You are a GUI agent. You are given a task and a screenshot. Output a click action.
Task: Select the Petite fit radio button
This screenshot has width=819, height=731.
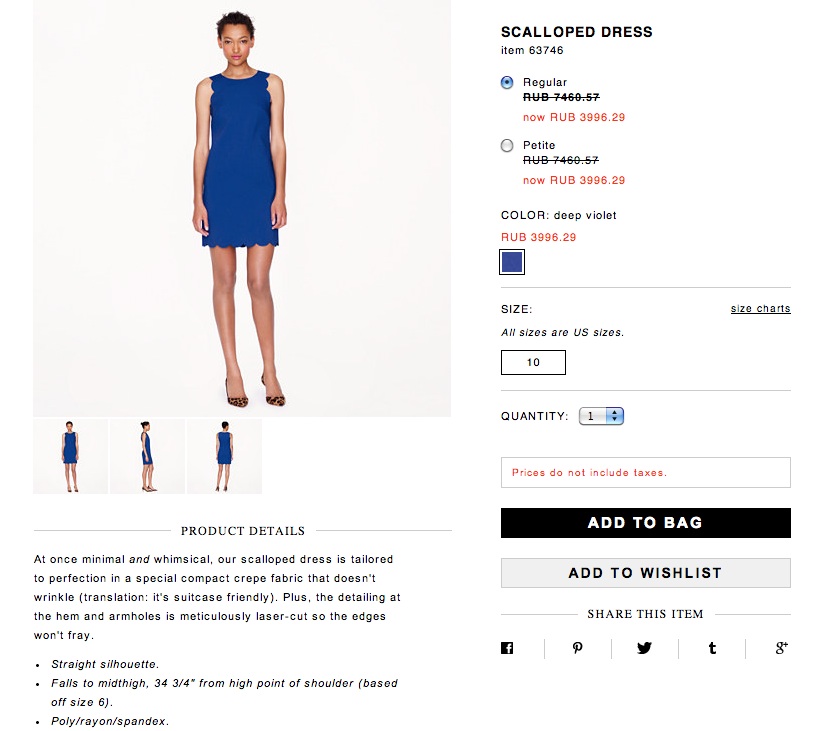point(507,145)
